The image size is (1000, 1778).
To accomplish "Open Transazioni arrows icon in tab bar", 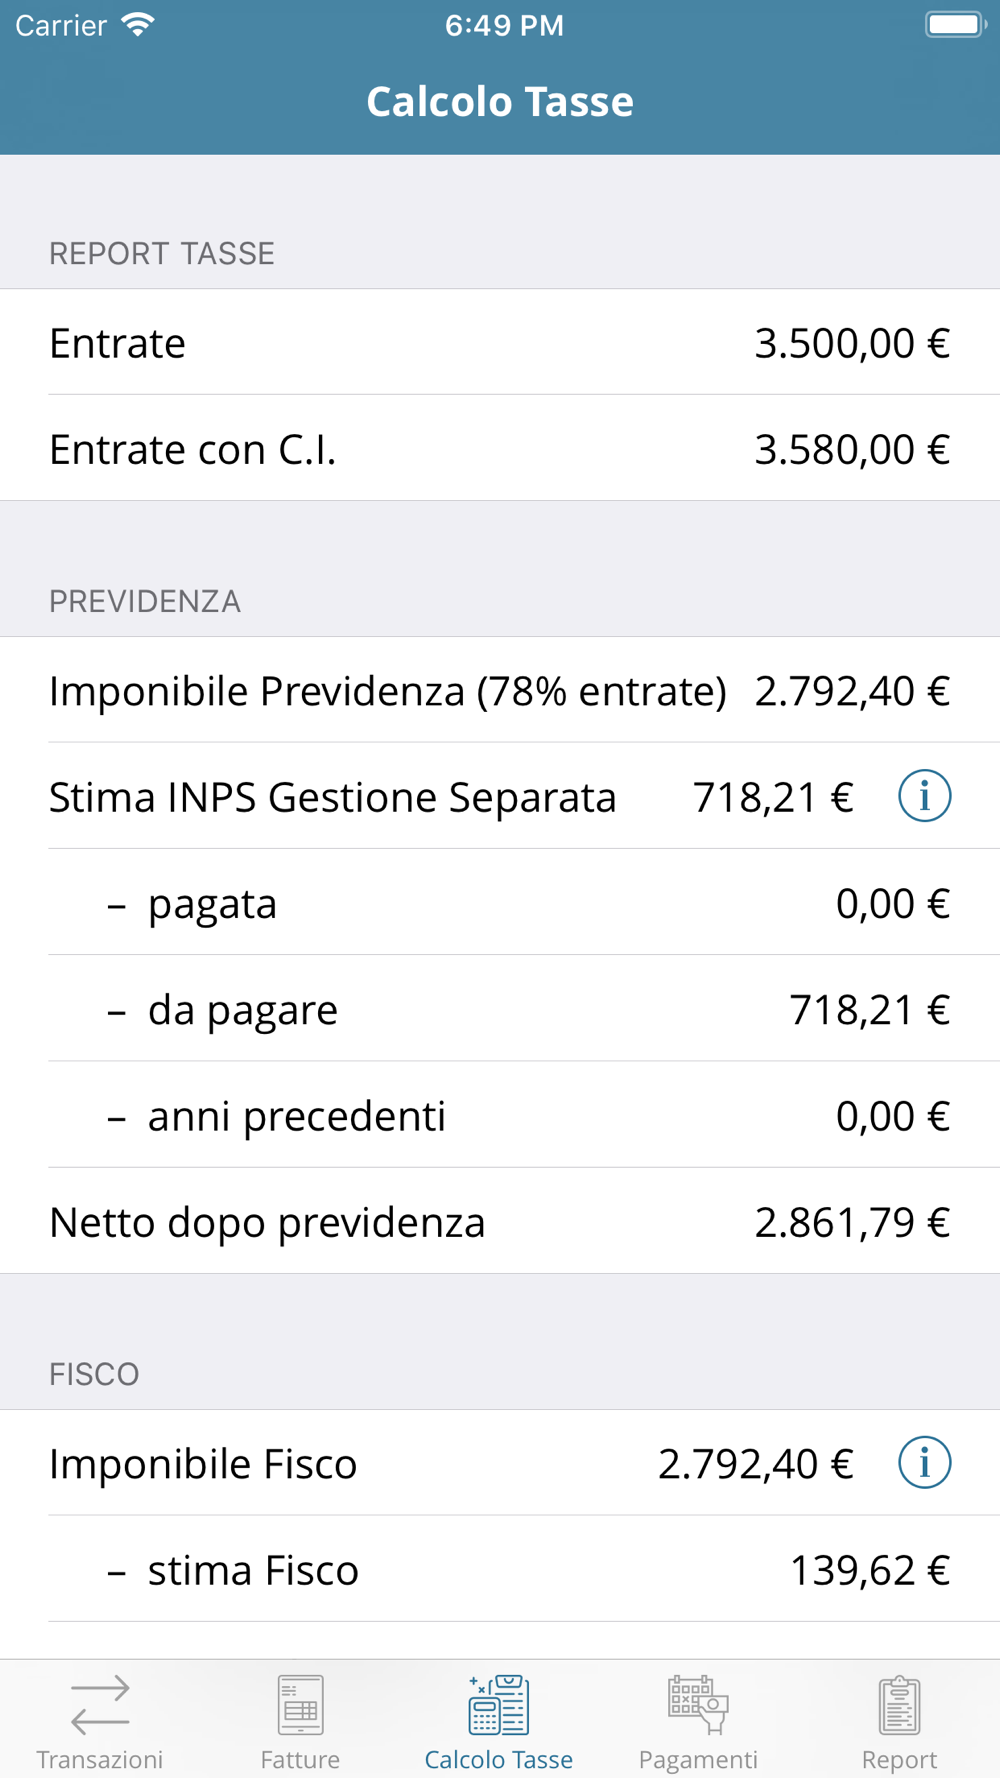I will pyautogui.click(x=100, y=1705).
